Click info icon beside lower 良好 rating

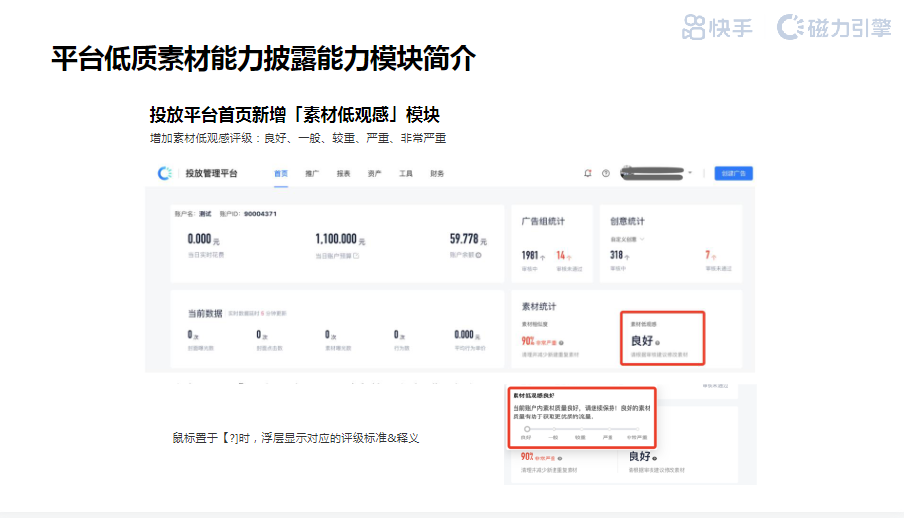[x=655, y=459]
